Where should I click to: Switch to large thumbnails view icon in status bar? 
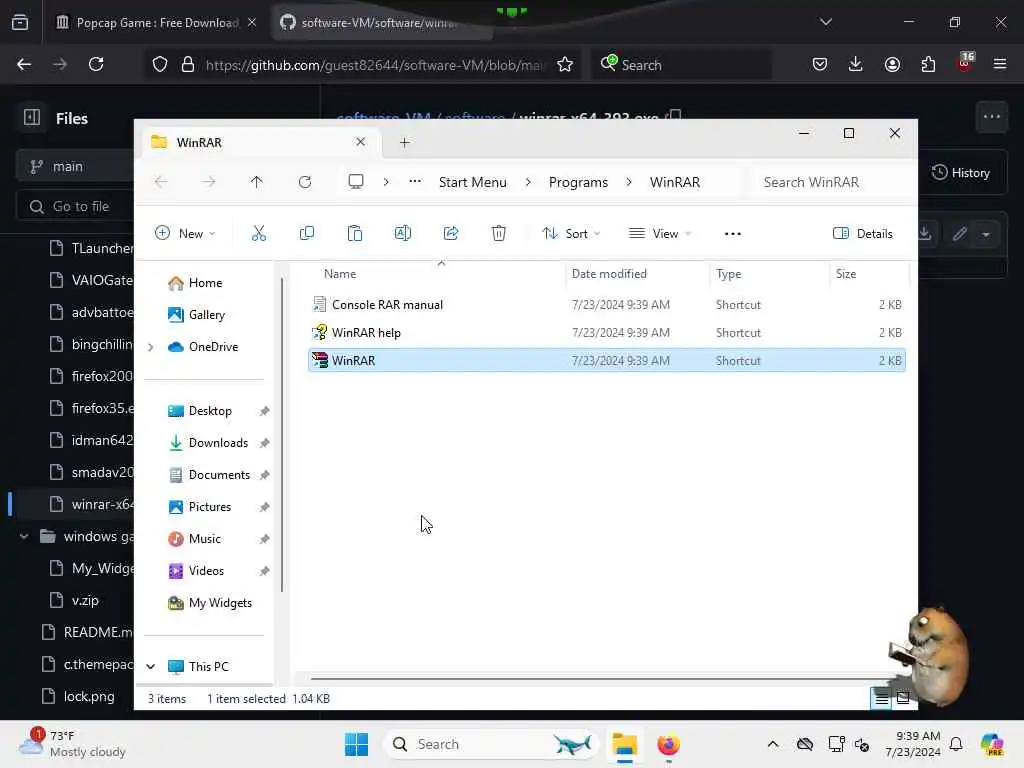point(903,699)
